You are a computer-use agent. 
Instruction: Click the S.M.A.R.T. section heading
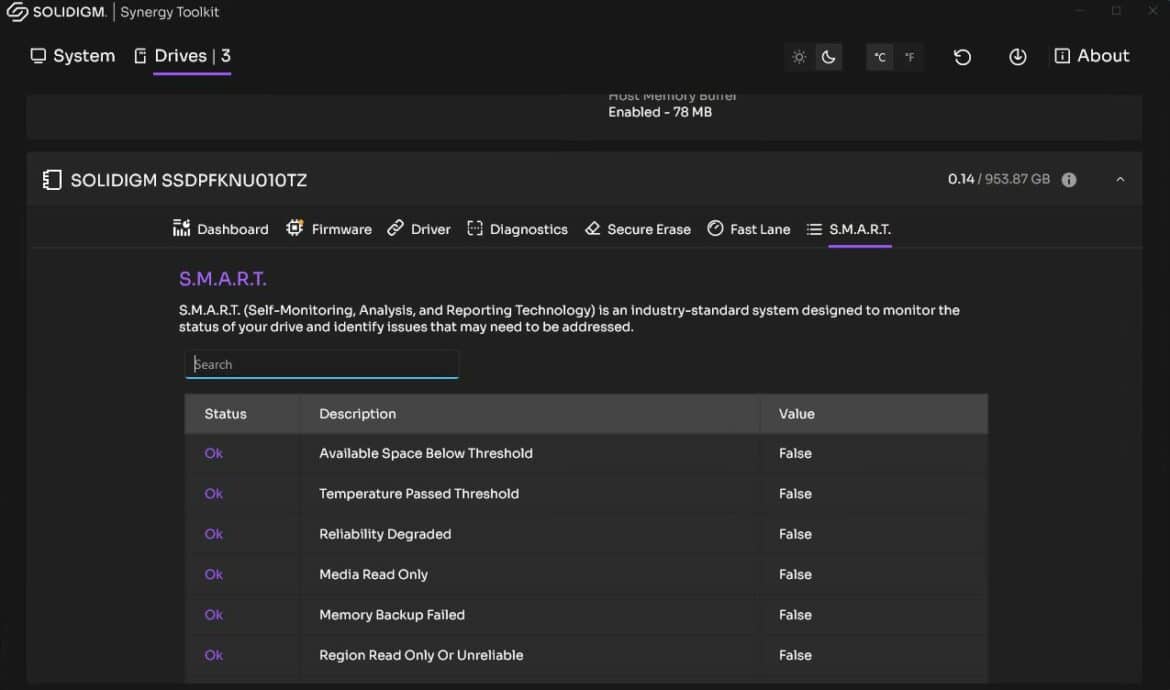click(222, 279)
